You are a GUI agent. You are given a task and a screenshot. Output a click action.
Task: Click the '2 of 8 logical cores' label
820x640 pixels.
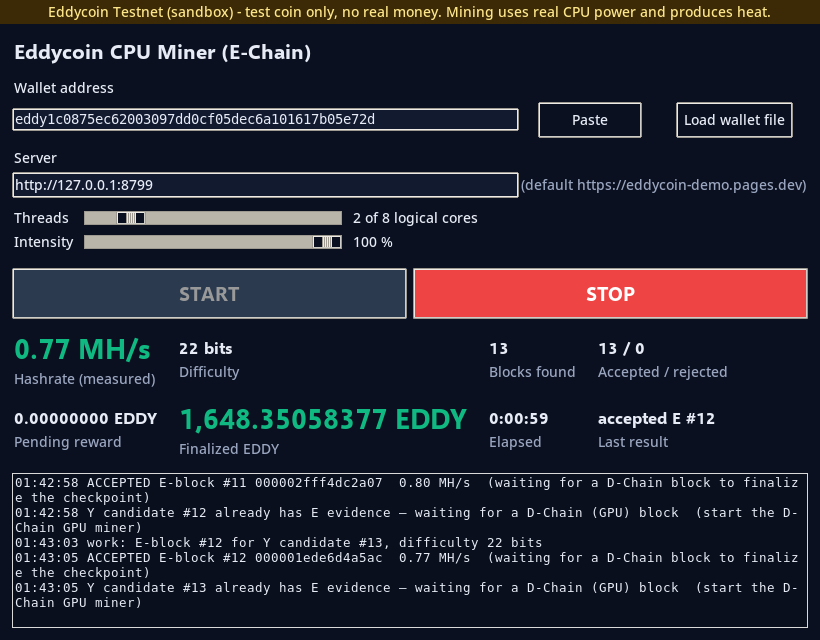pyautogui.click(x=415, y=218)
